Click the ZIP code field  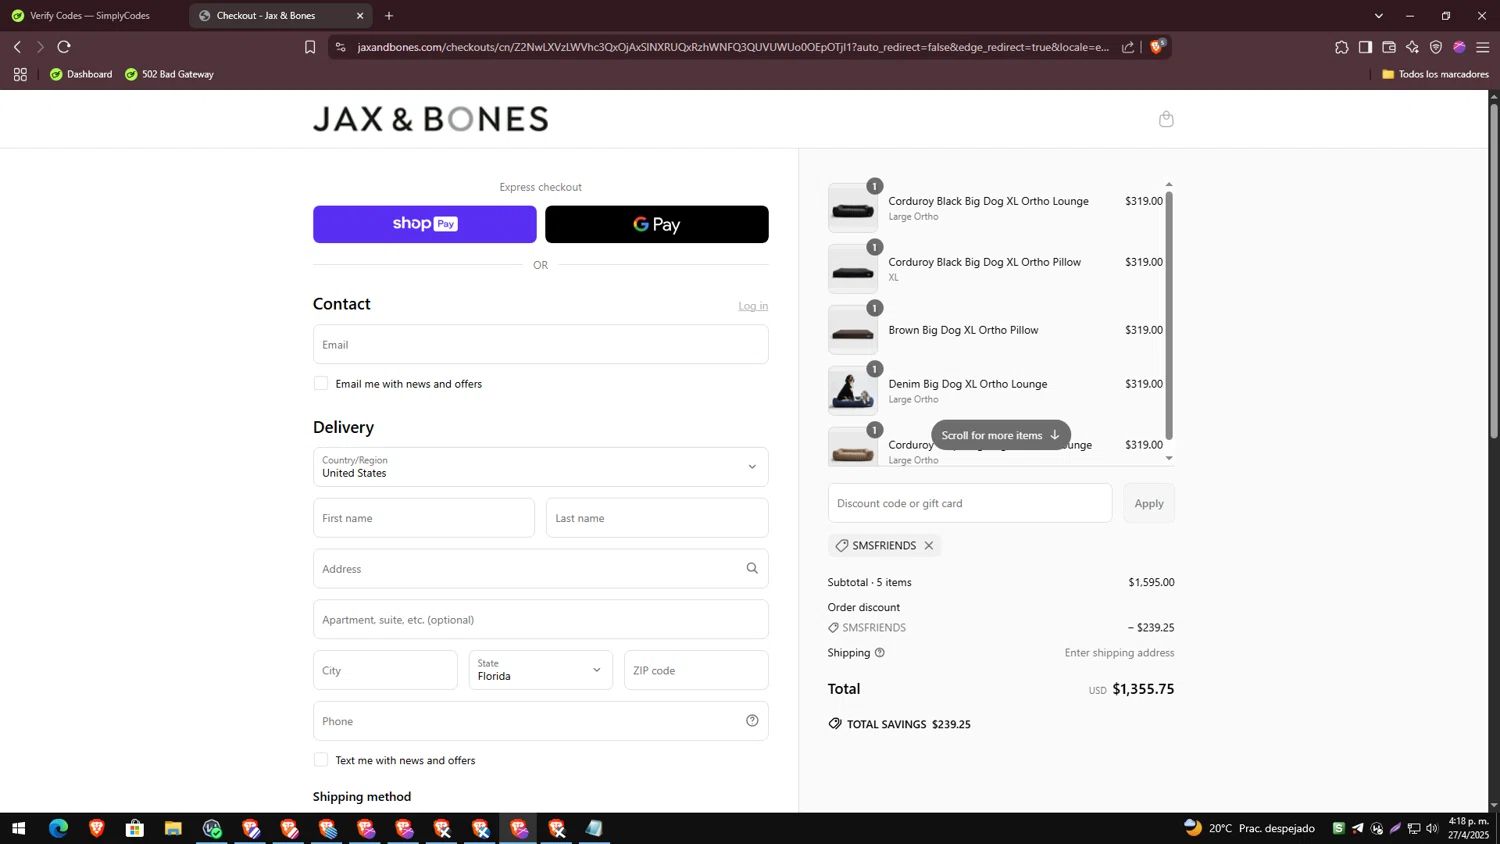[x=696, y=670]
